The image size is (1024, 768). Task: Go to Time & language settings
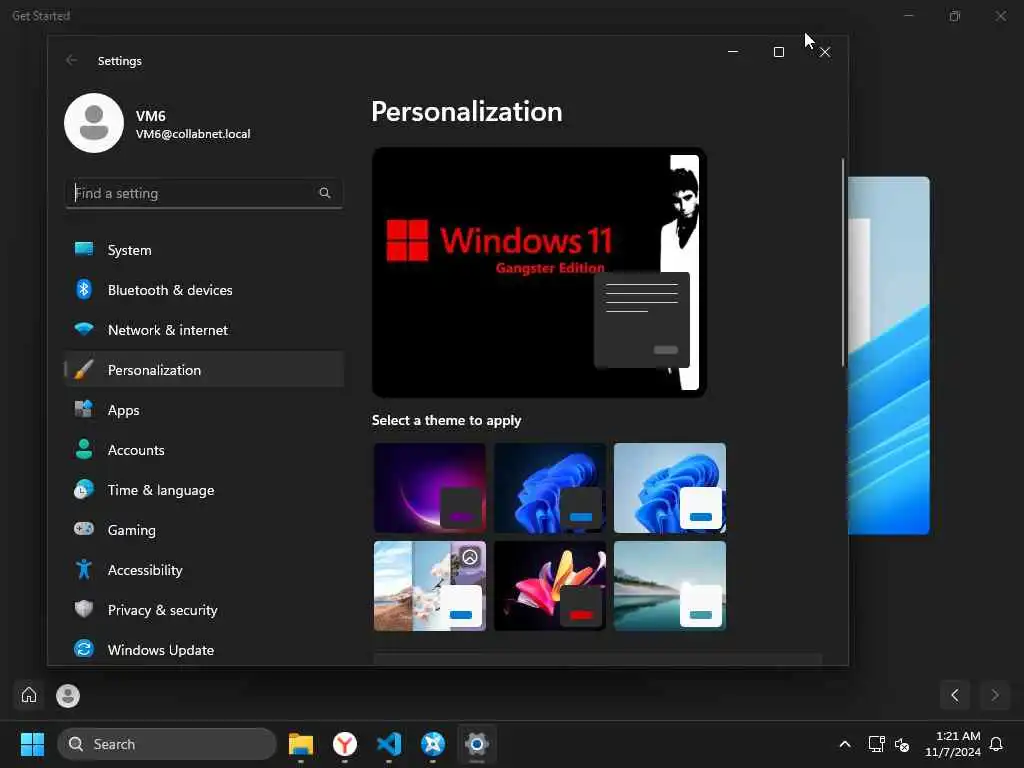click(204, 490)
